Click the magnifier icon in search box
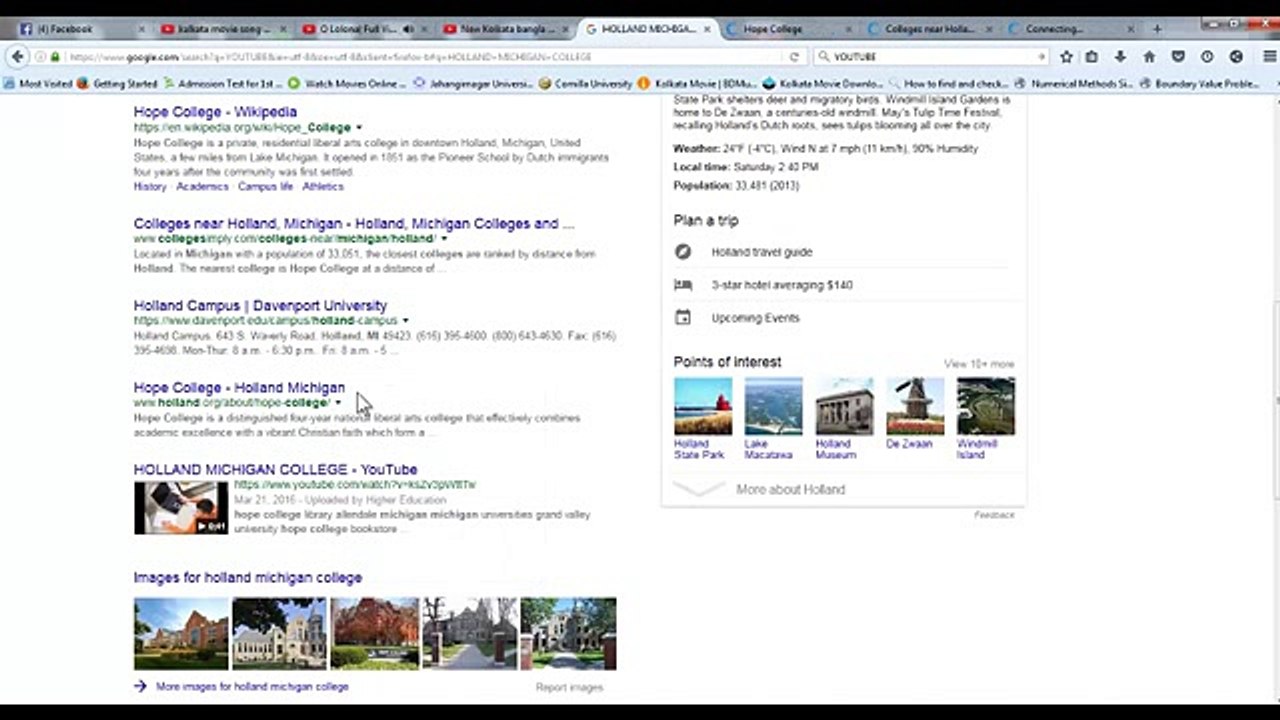Viewport: 1280px width, 720px height. 823,57
